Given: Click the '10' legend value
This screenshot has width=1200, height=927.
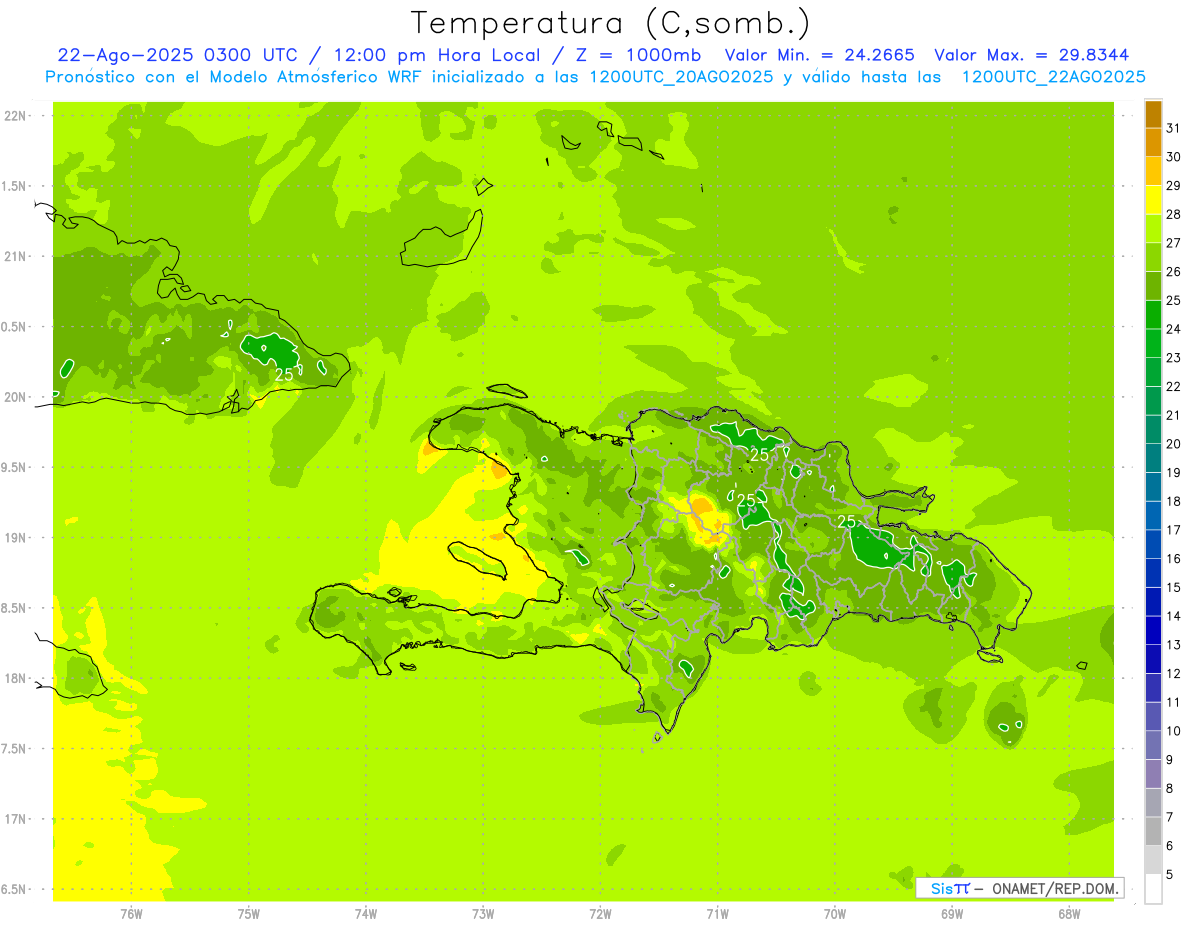Looking at the screenshot, I should point(1174,731).
